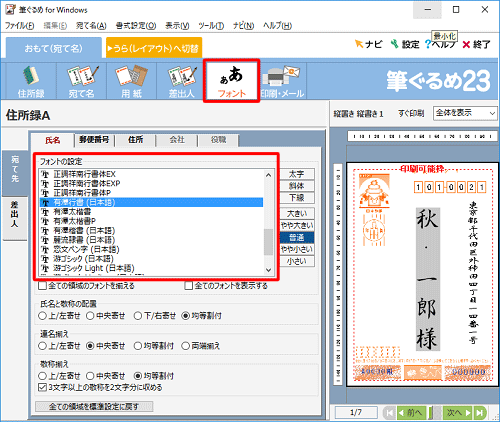Image resolution: width=500 pixels, height=422 pixels.
Task: Click the 前へ previous record button
Action: (x=411, y=413)
